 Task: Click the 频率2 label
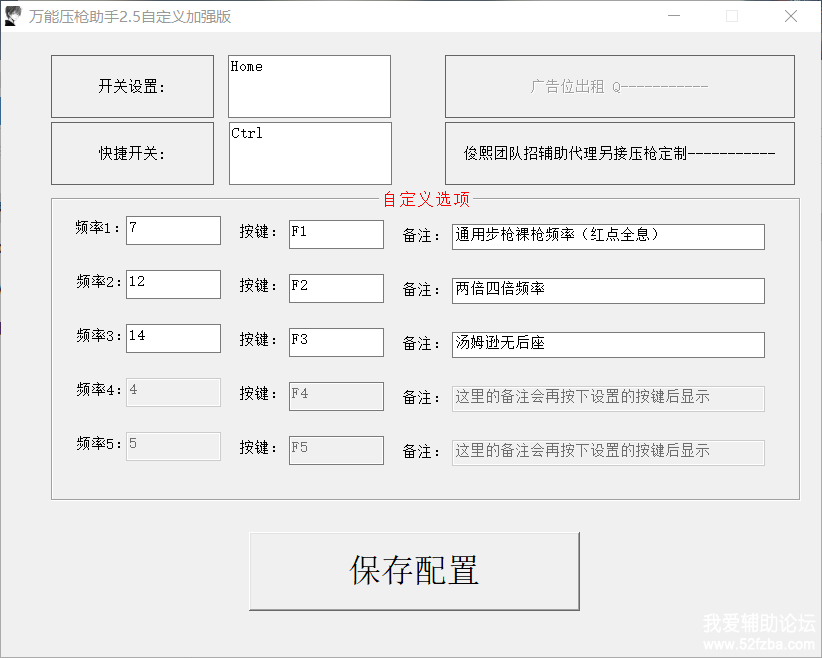[99, 282]
